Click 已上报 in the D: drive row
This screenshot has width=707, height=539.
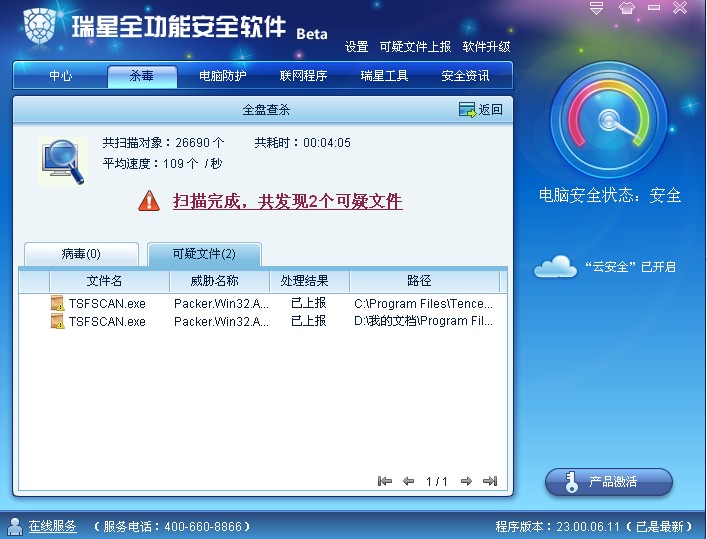(x=309, y=321)
